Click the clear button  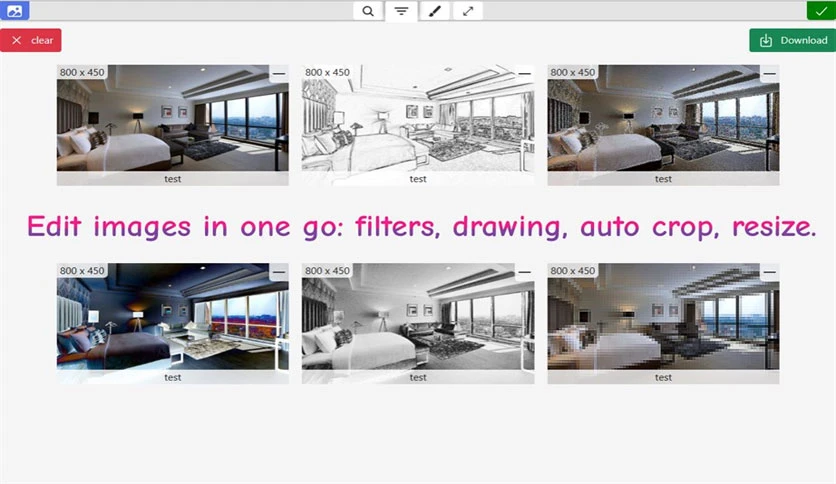coord(30,40)
